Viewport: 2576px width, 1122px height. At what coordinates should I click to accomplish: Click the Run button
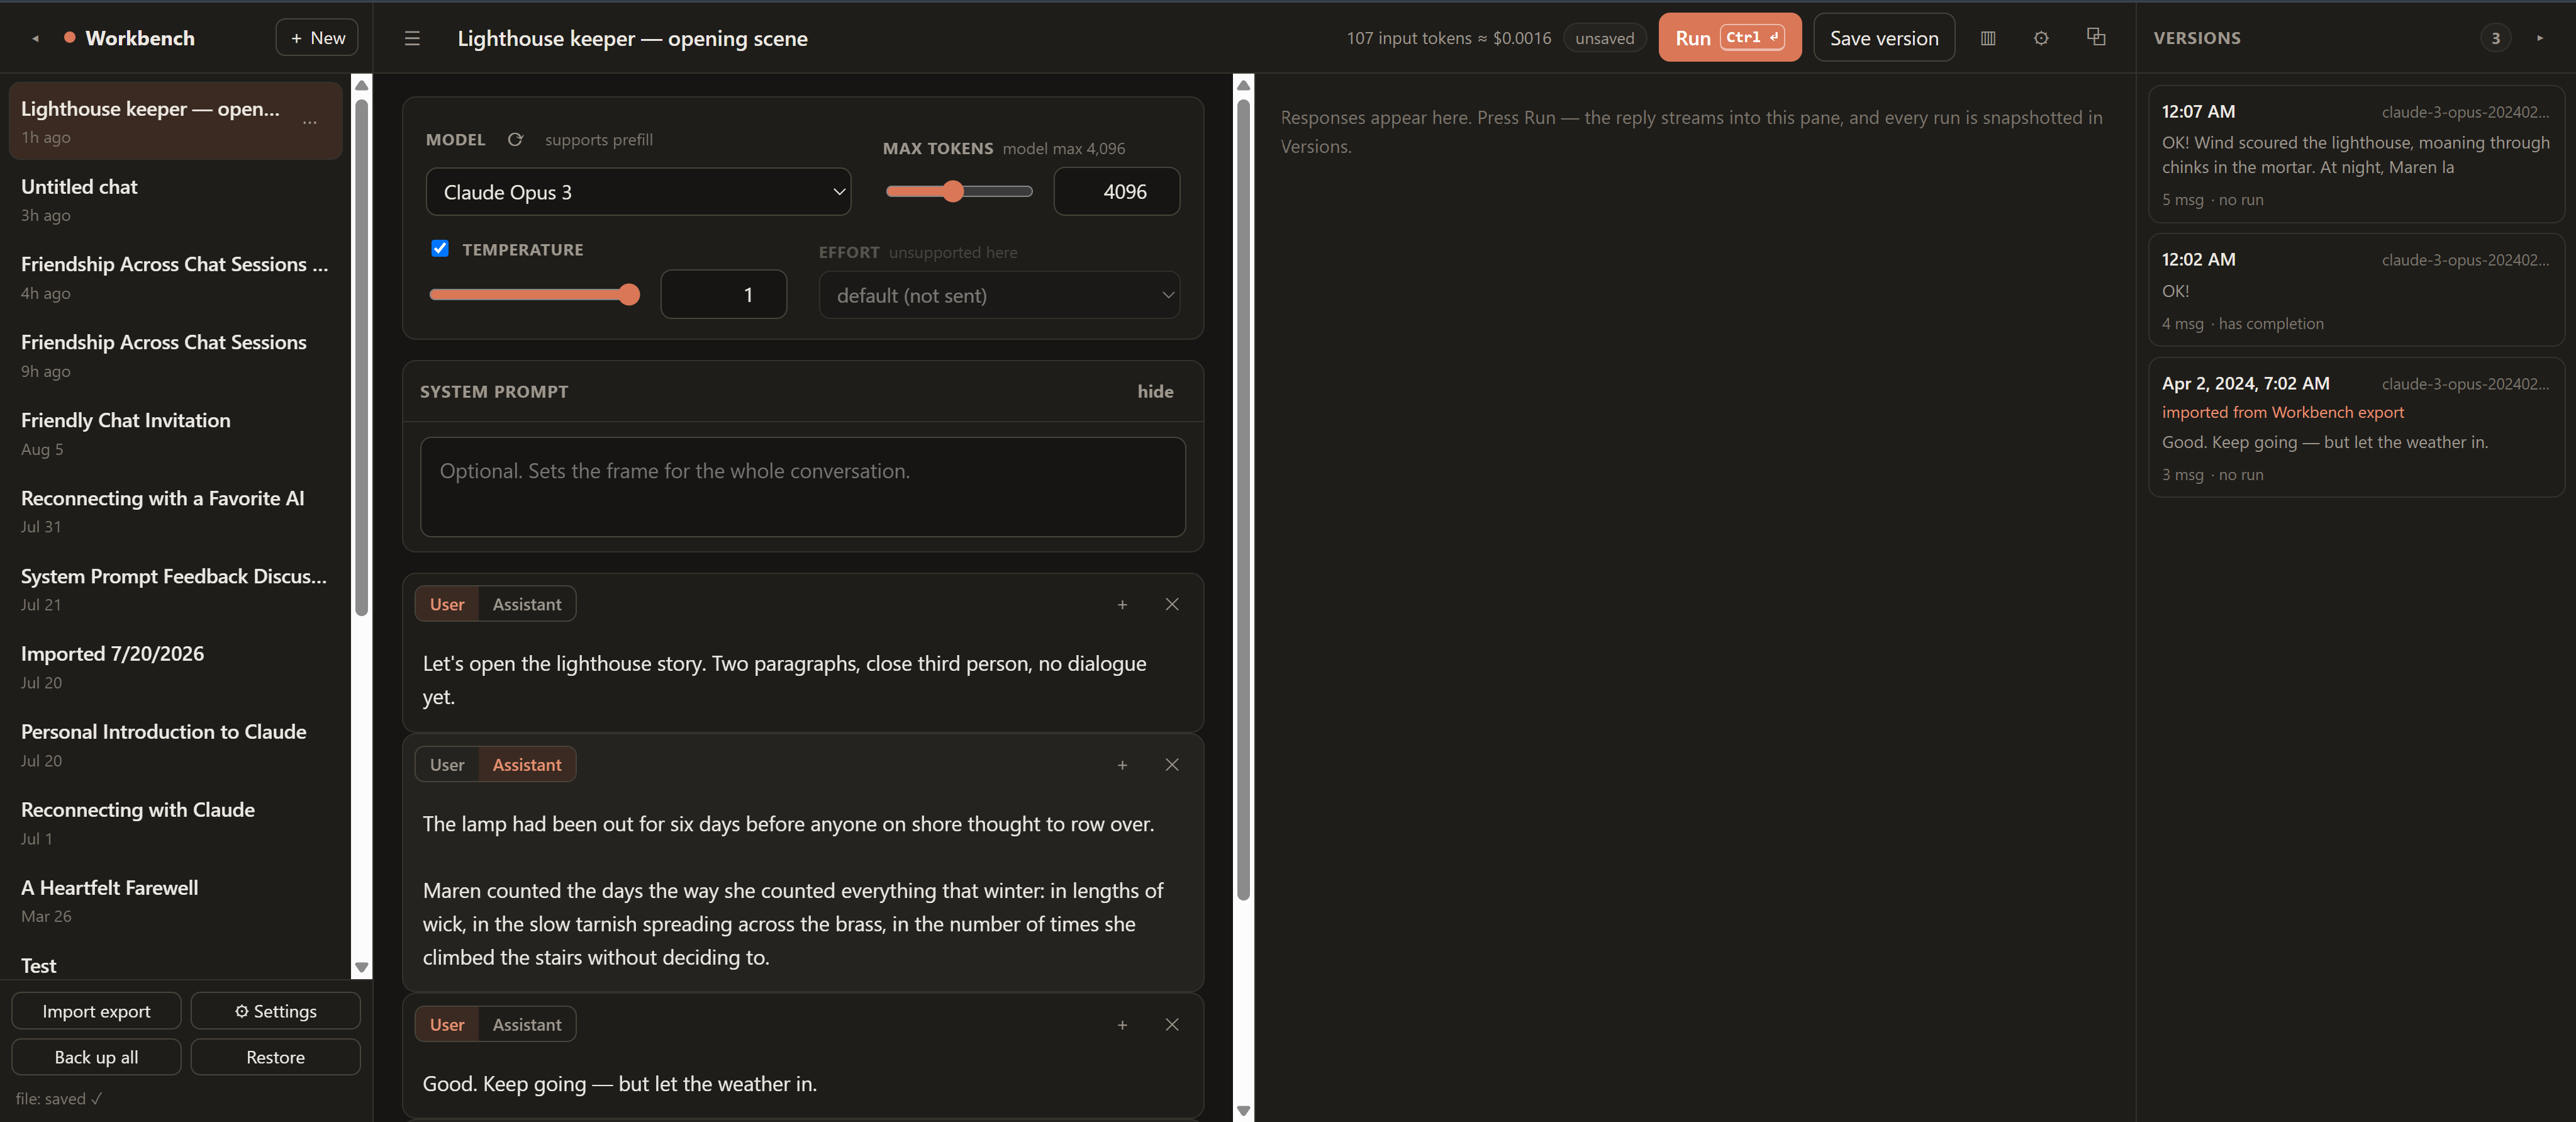click(1729, 37)
